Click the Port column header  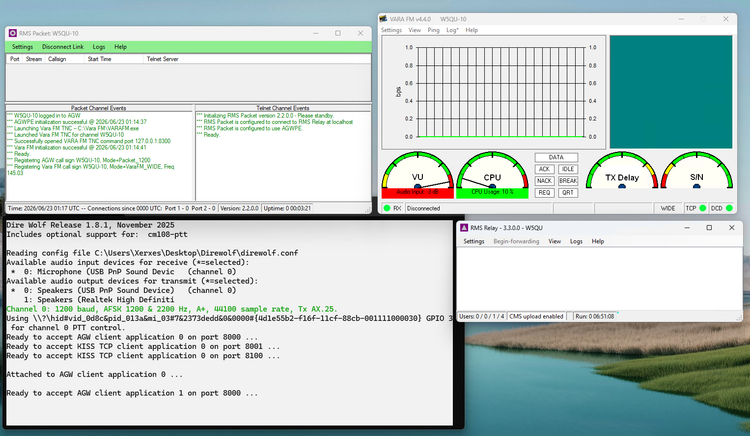coord(14,59)
